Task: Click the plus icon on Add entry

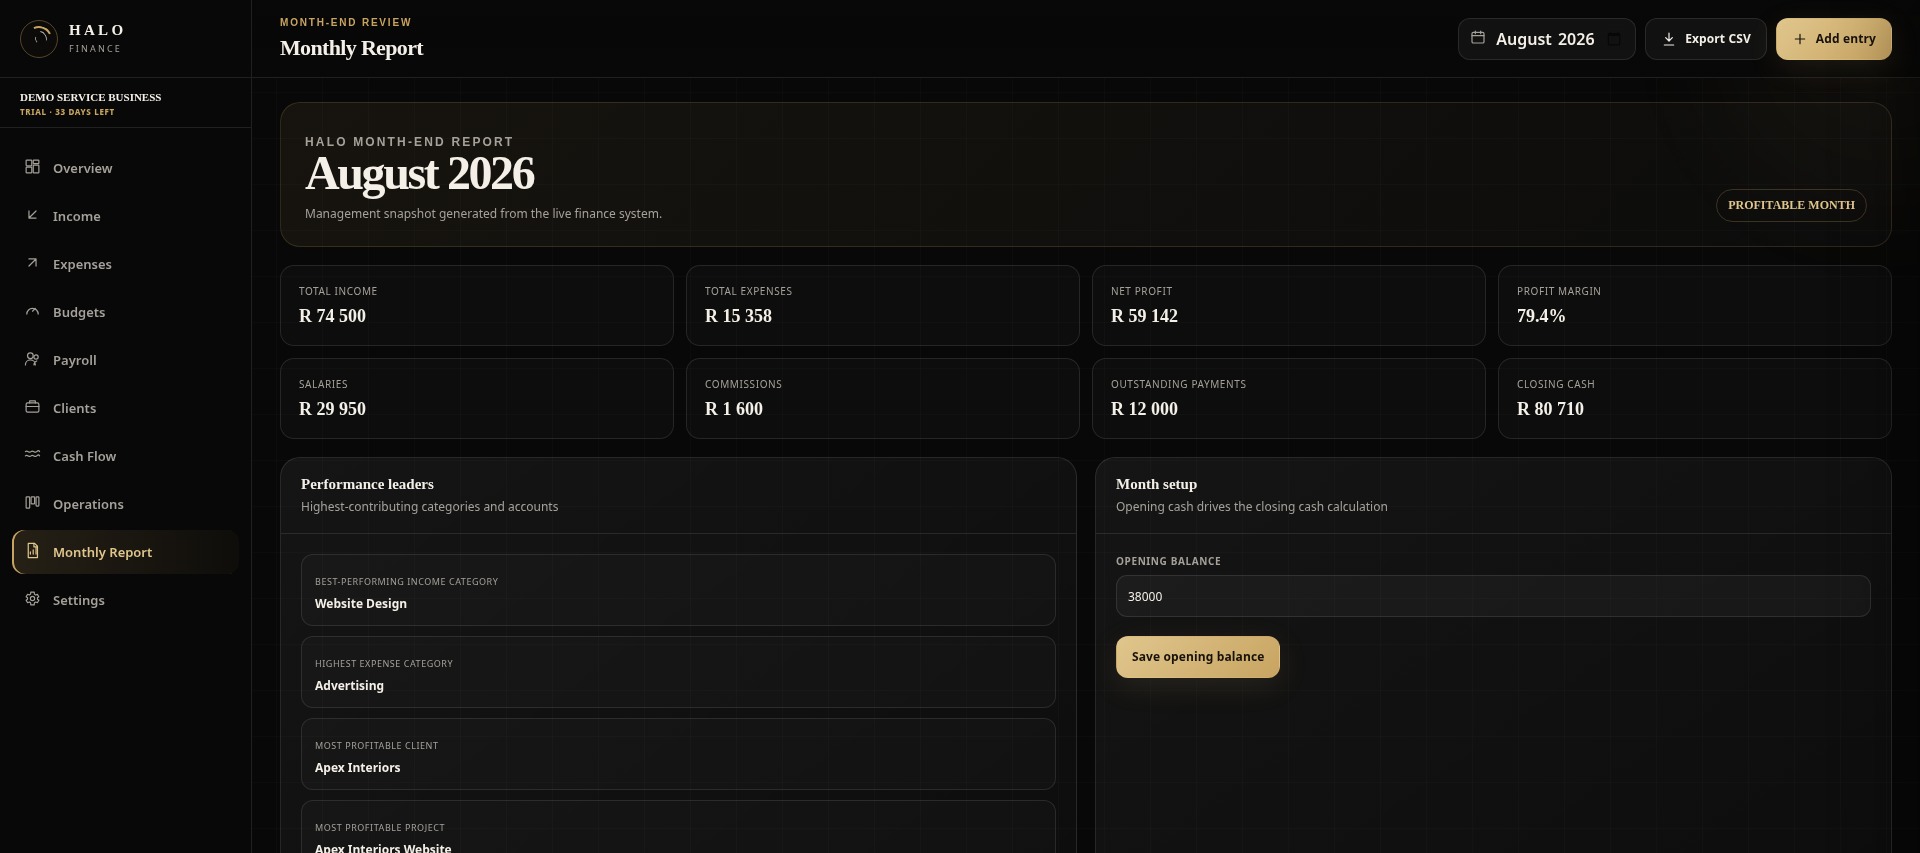Action: pyautogui.click(x=1800, y=39)
